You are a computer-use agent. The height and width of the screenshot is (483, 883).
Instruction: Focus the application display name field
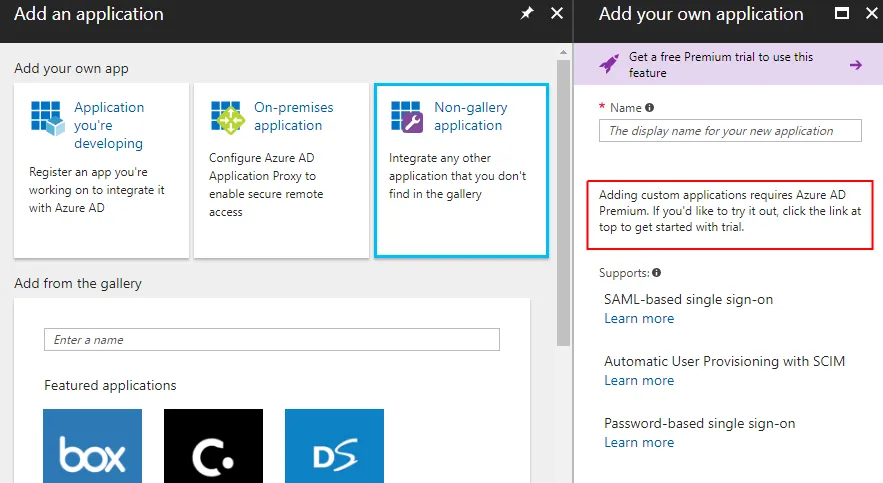pos(730,131)
